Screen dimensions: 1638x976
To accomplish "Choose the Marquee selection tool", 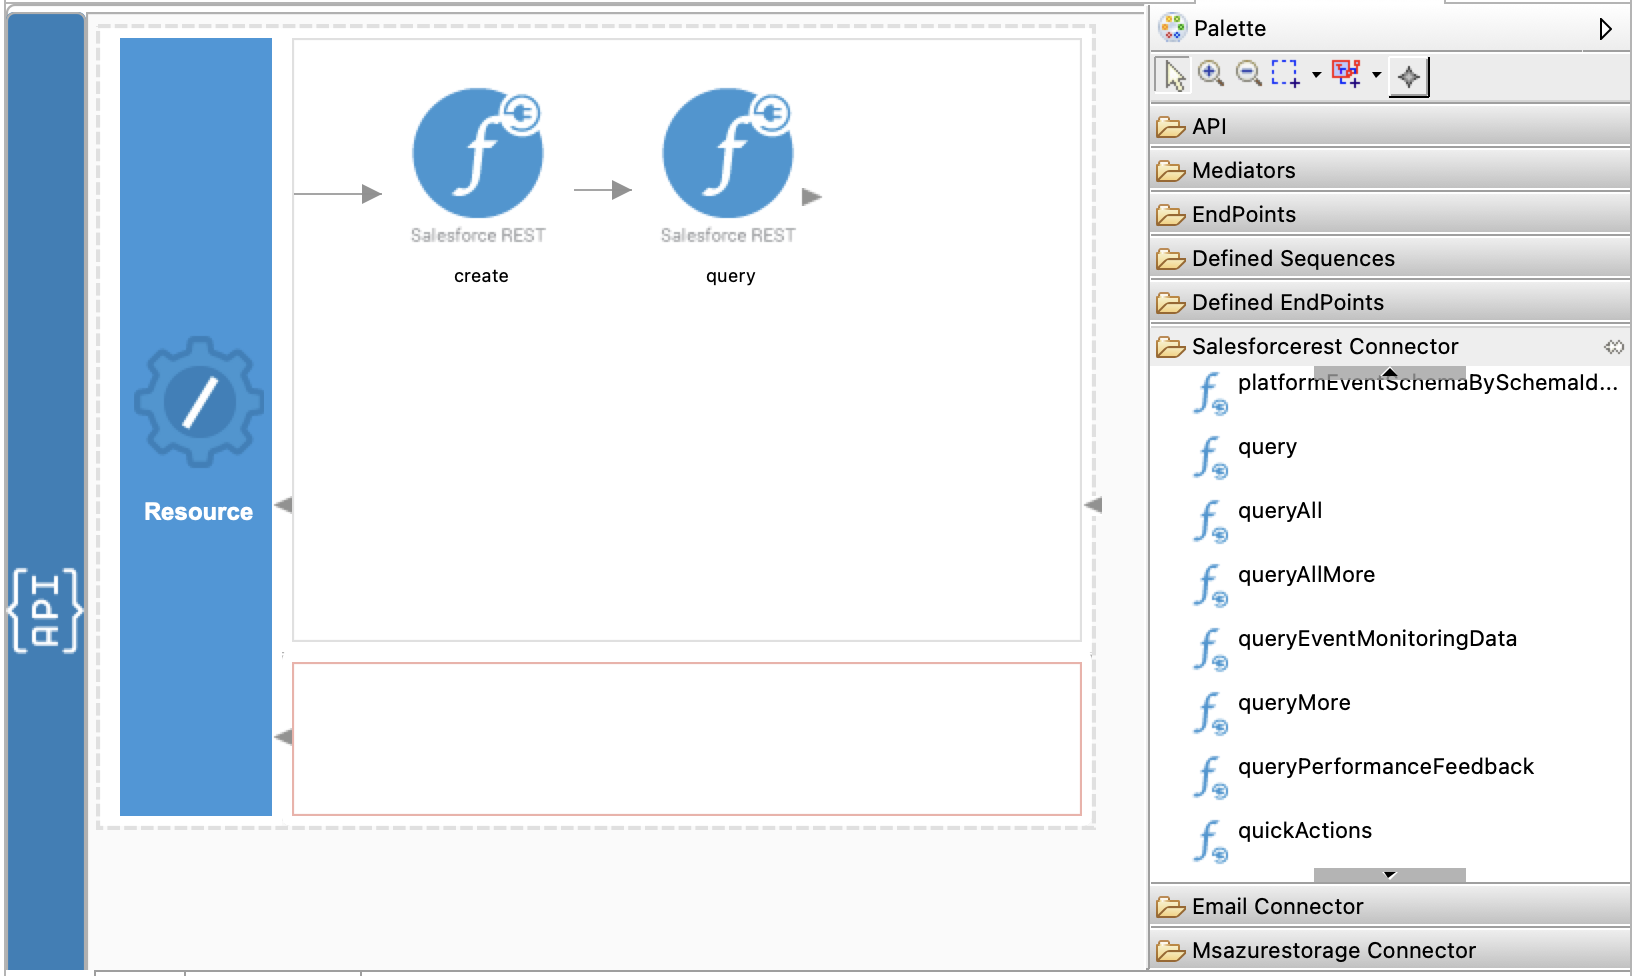I will click(x=1285, y=74).
